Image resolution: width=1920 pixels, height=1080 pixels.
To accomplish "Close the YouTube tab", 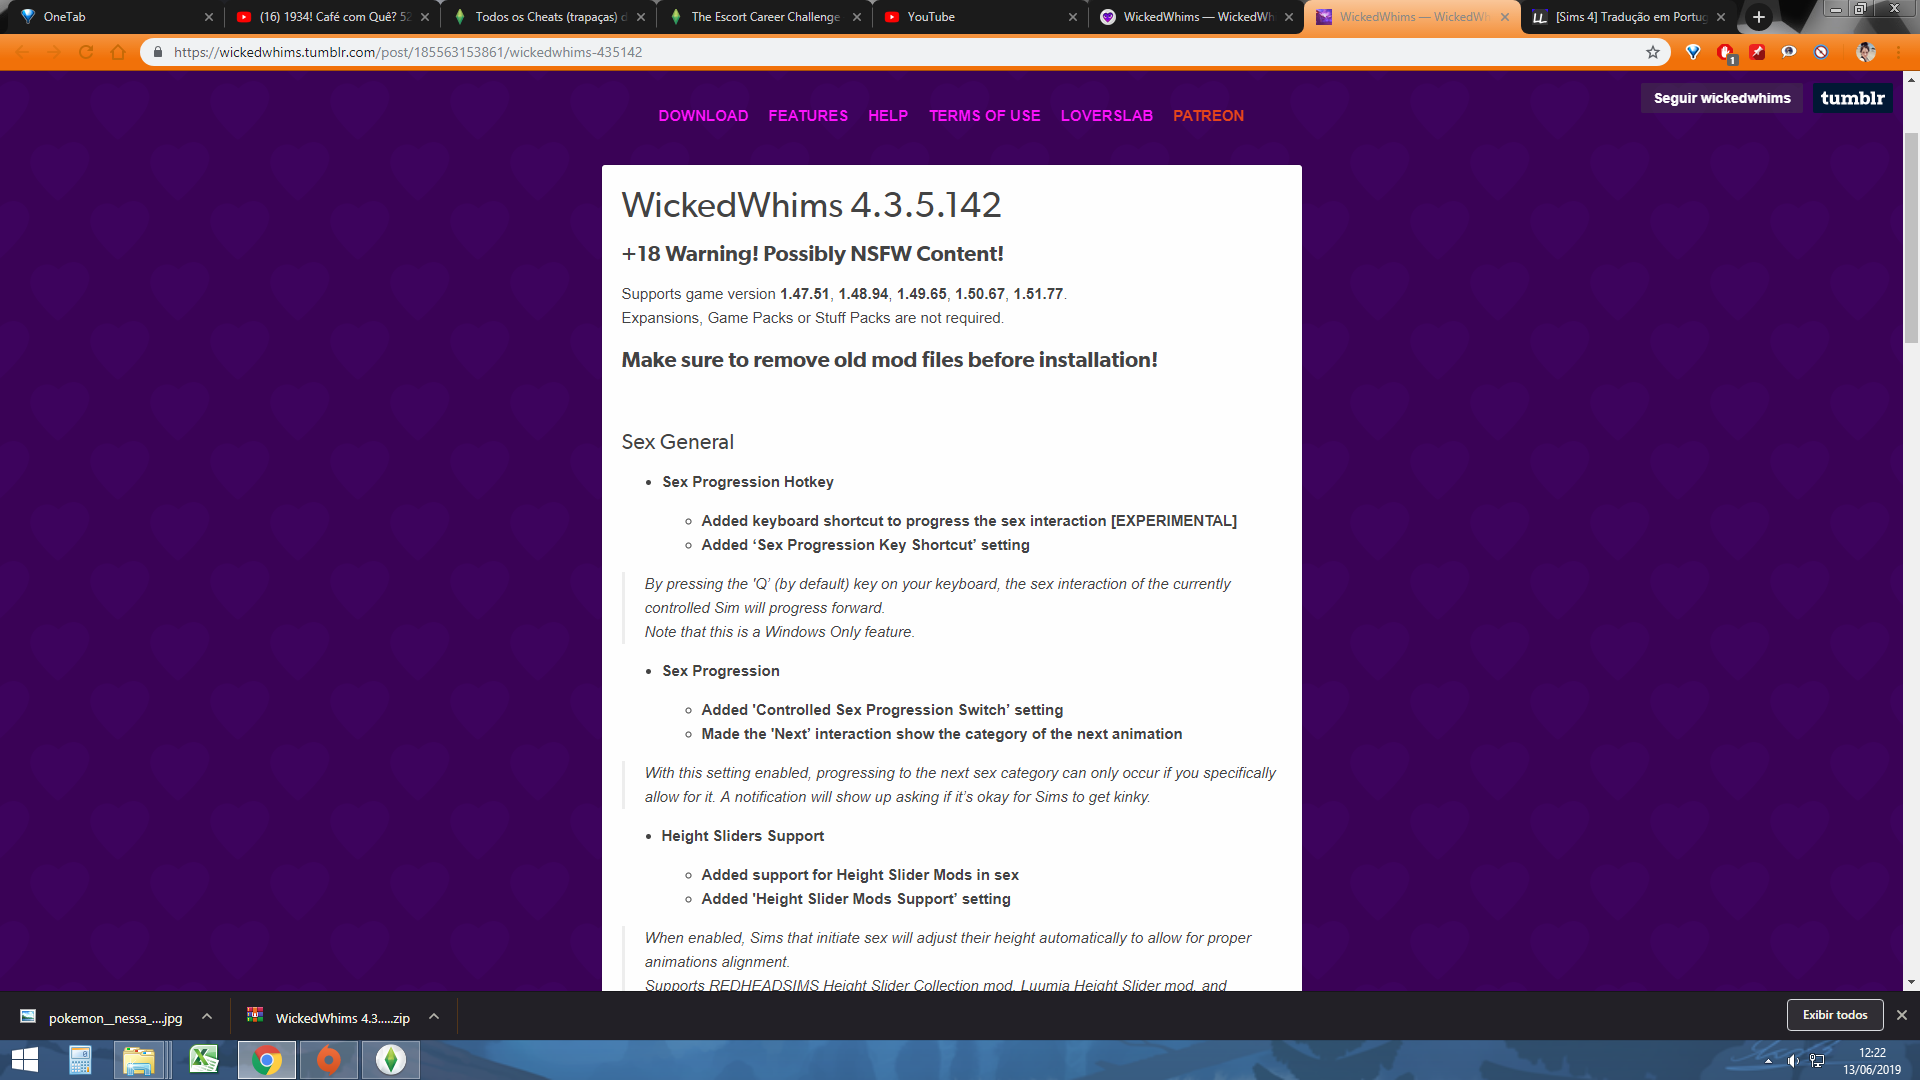I will [1073, 17].
